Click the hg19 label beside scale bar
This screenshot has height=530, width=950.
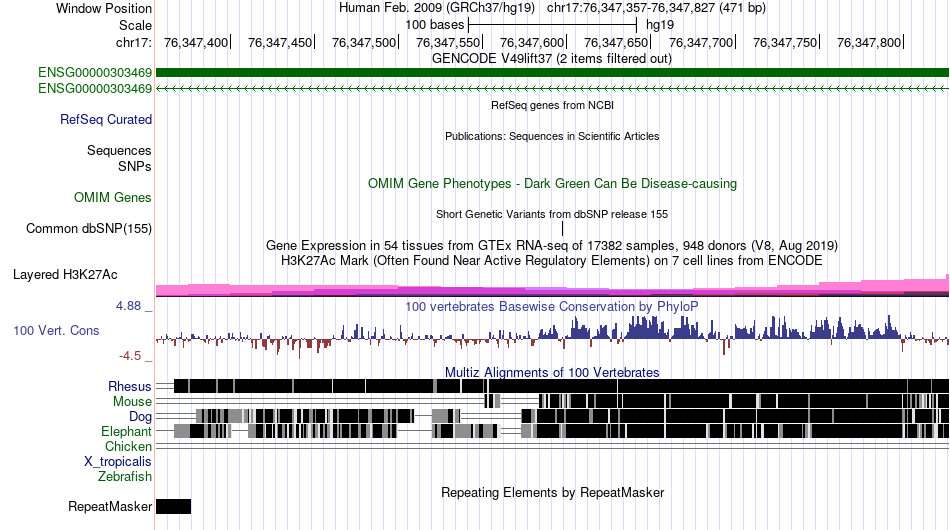click(660, 25)
